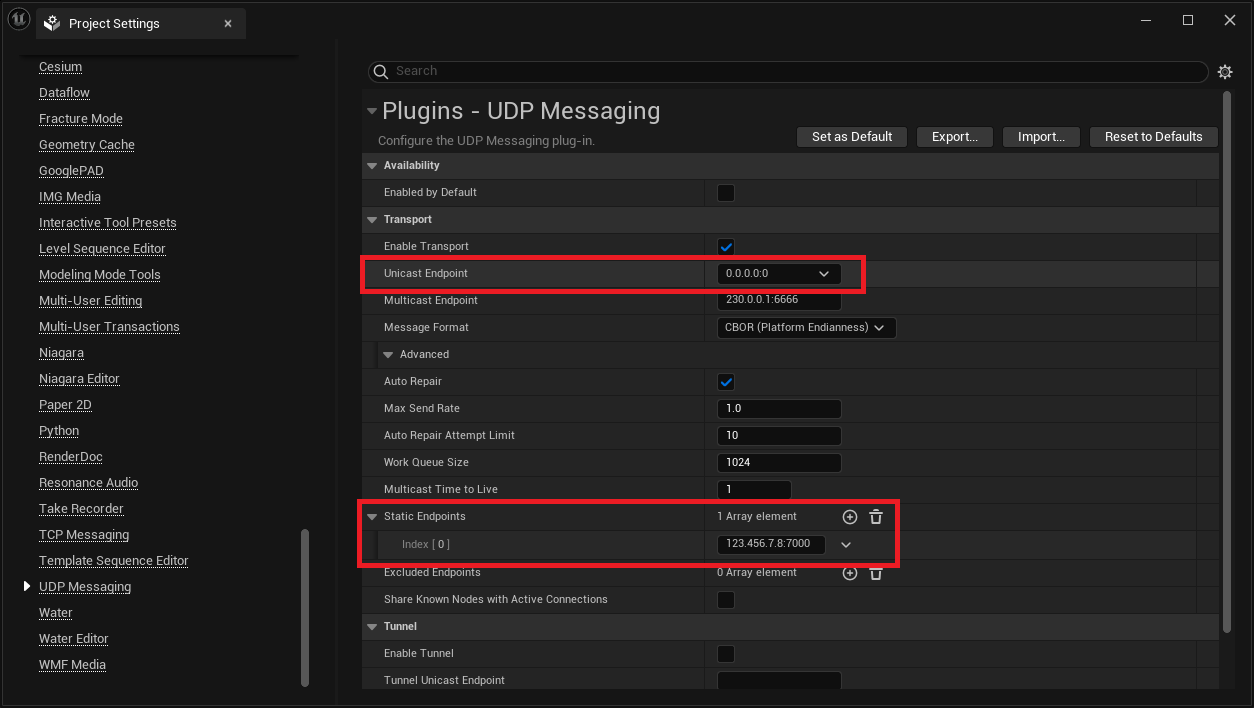The image size is (1254, 708).
Task: Click the magnifier icon in the search field
Action: [381, 71]
